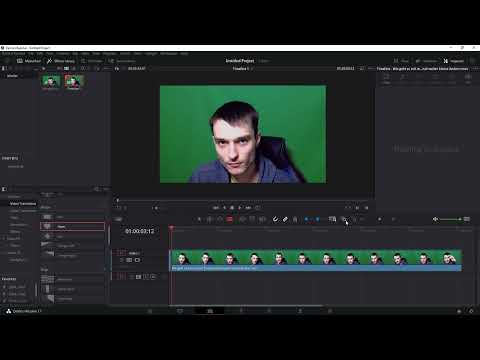Toggle the Linked Selection chain icon
Screen dimensions: 480x360
point(285,219)
